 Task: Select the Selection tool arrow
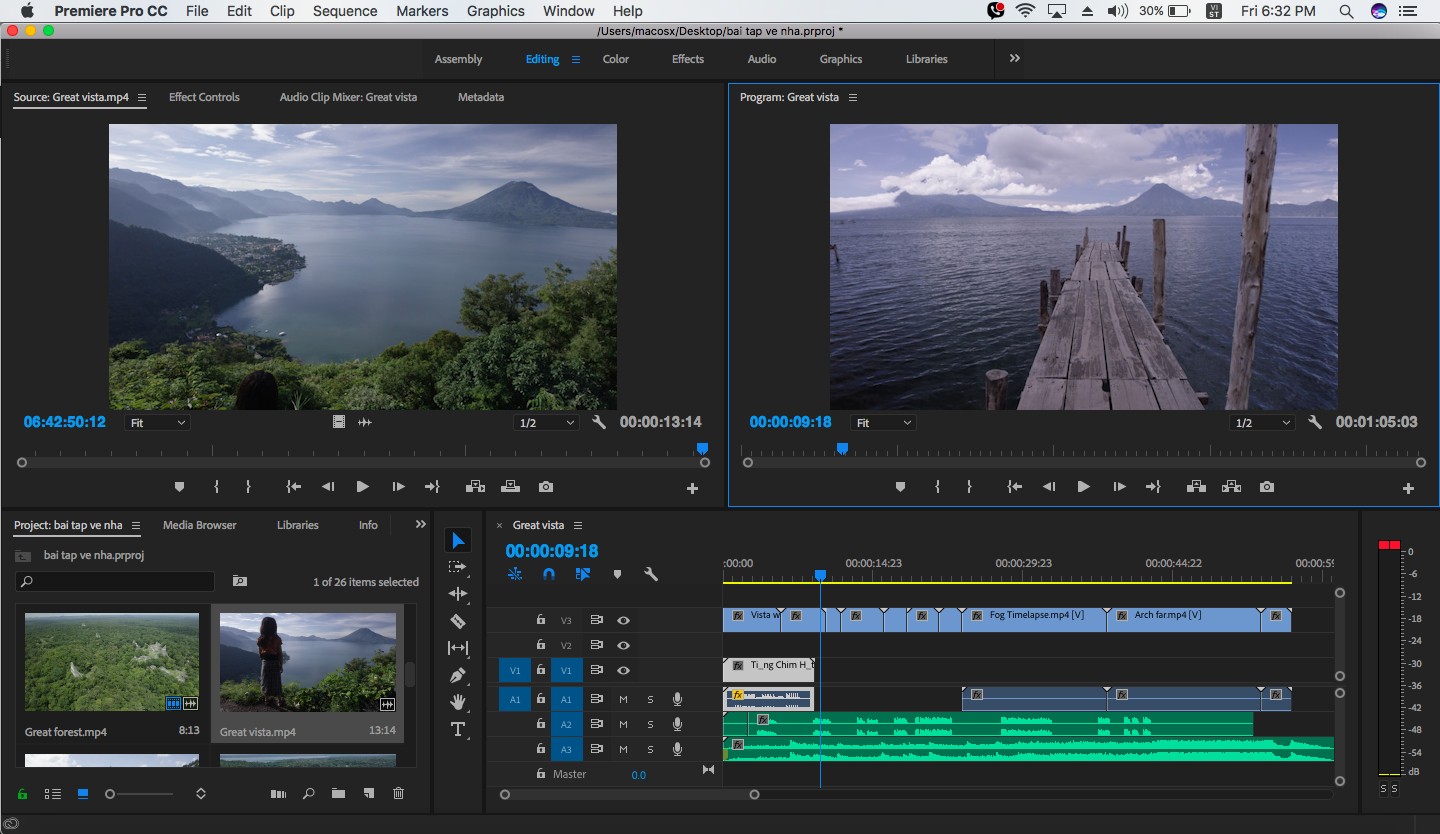click(458, 541)
